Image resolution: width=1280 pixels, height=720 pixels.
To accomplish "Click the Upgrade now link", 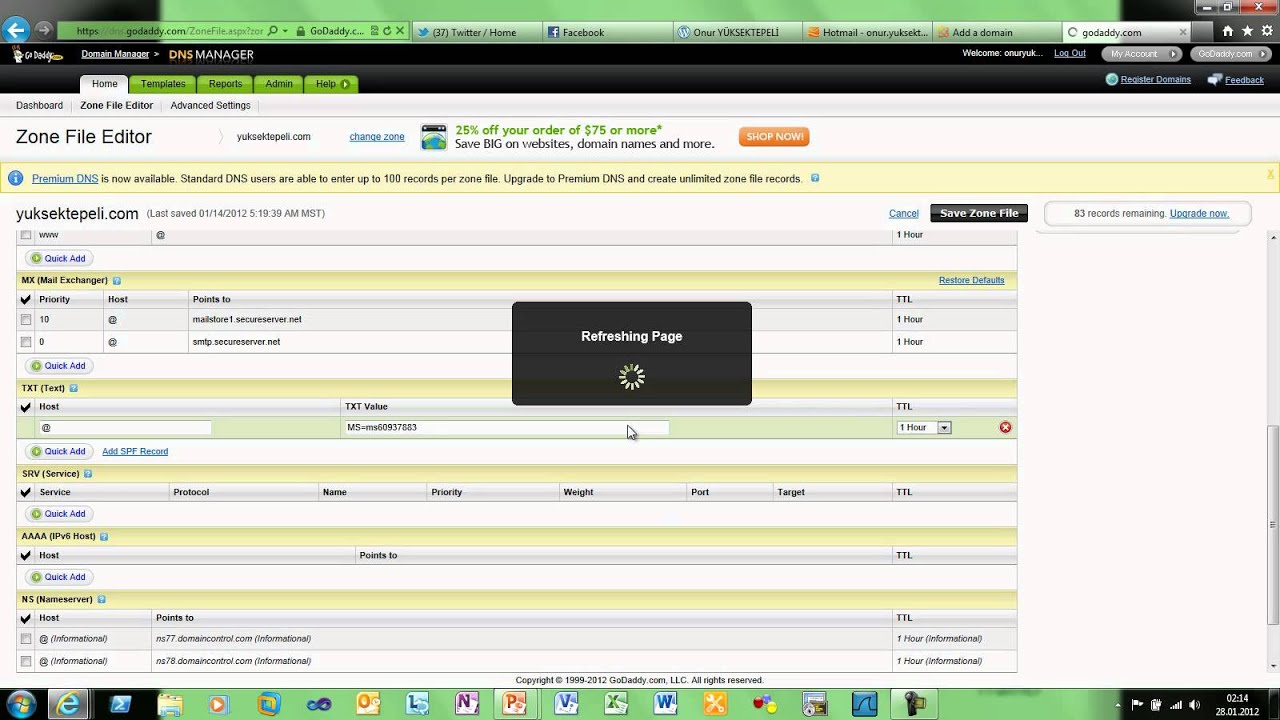I will (1199, 214).
